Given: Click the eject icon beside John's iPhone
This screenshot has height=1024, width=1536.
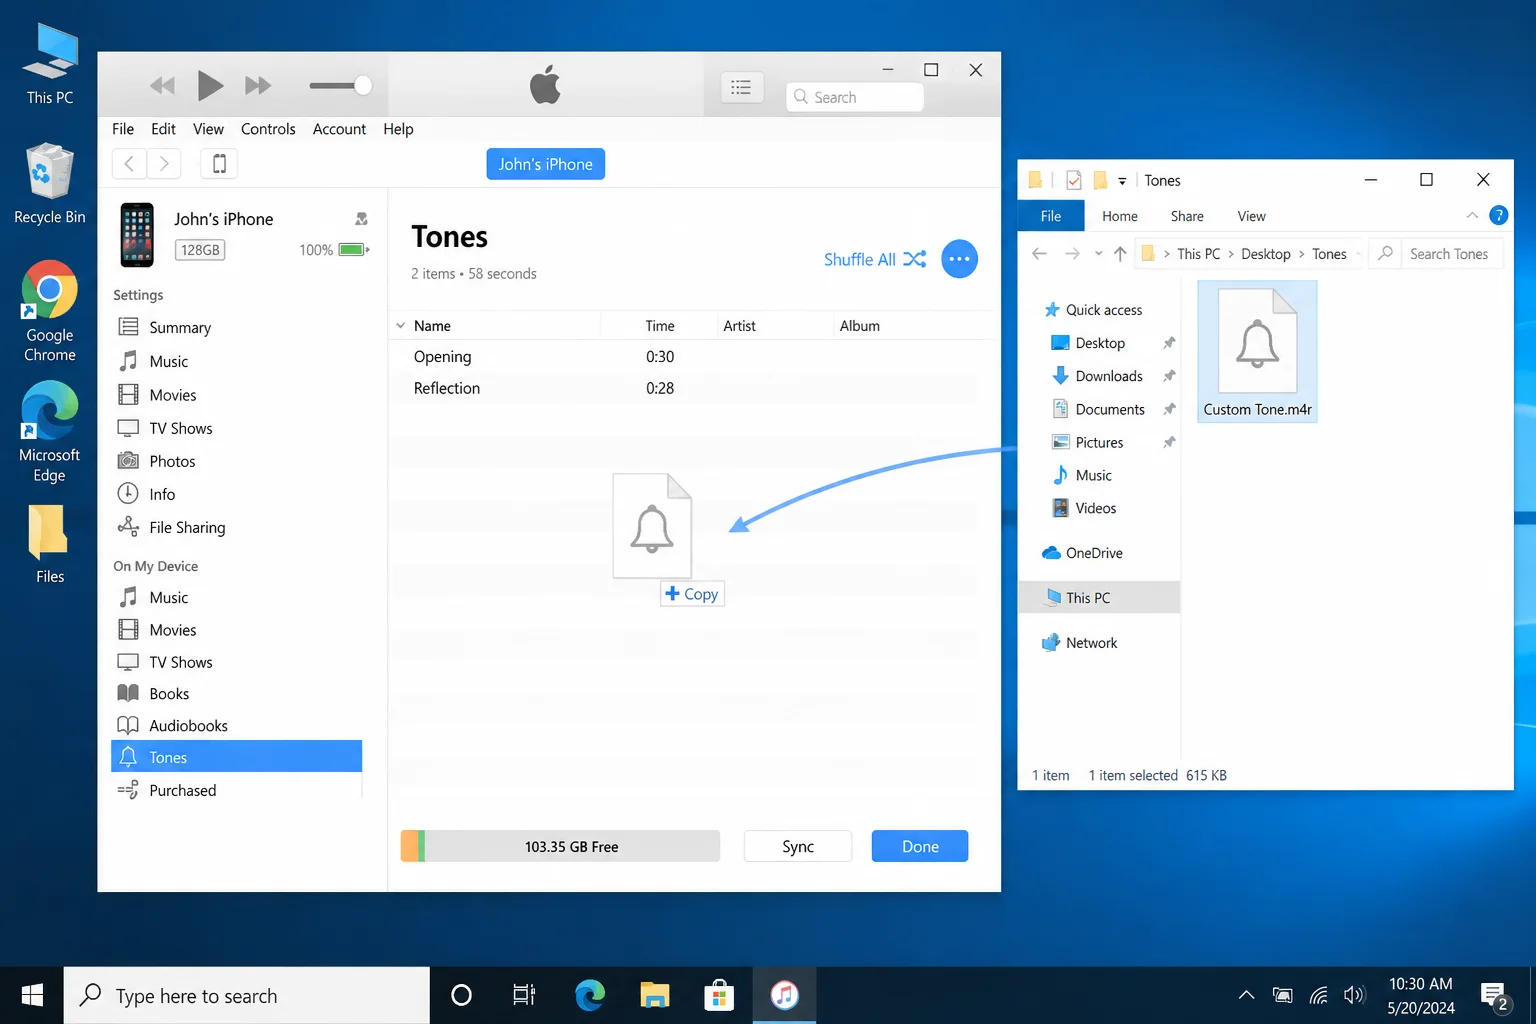Looking at the screenshot, I should pyautogui.click(x=362, y=219).
